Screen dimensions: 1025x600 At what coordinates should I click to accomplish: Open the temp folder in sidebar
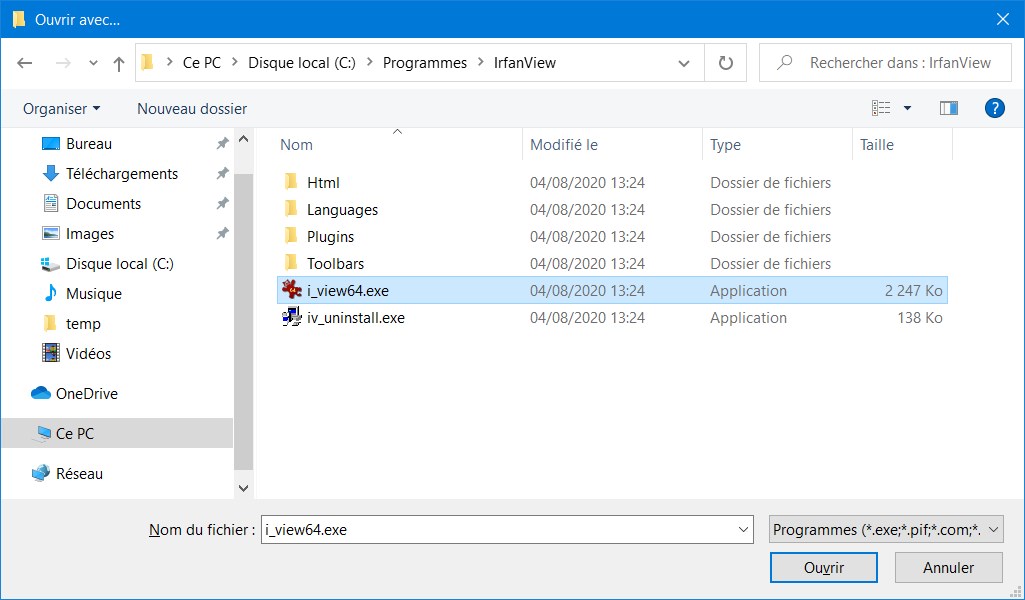[x=83, y=324]
